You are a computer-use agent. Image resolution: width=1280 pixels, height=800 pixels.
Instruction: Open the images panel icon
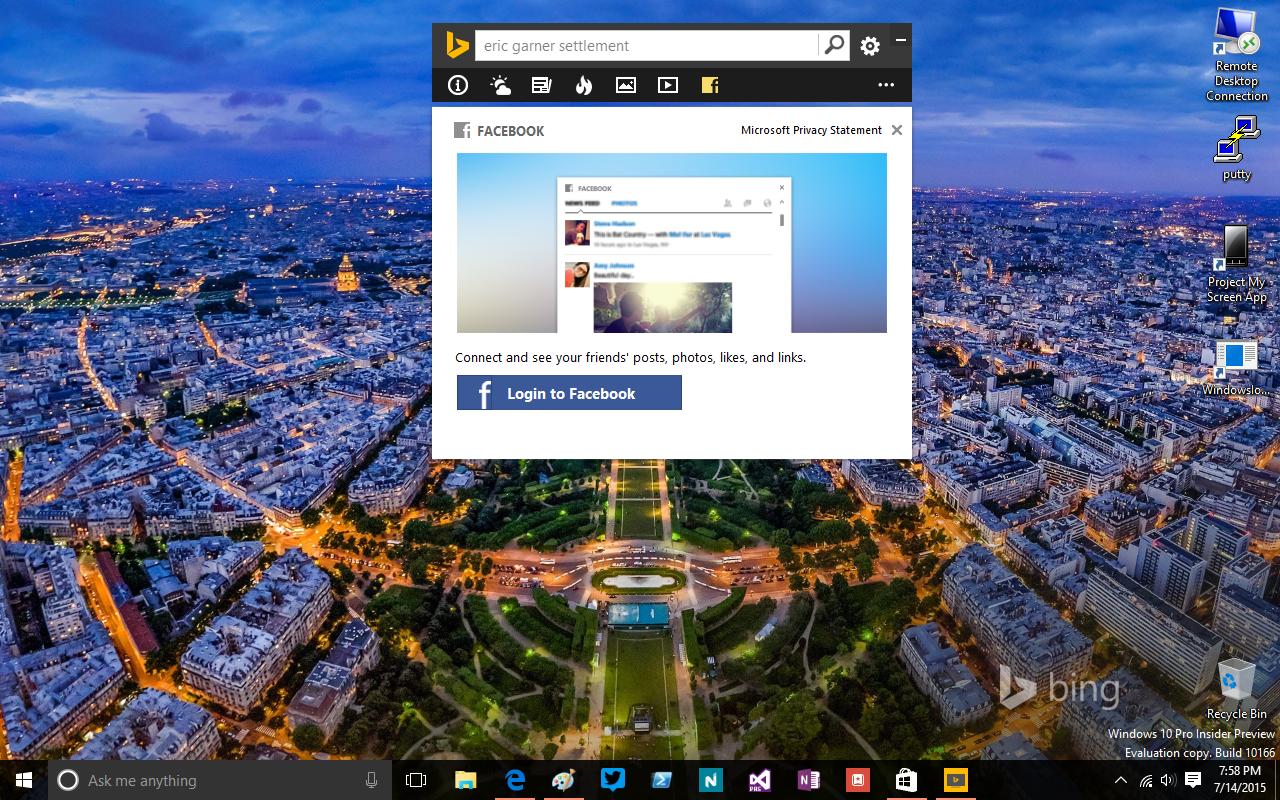click(626, 85)
